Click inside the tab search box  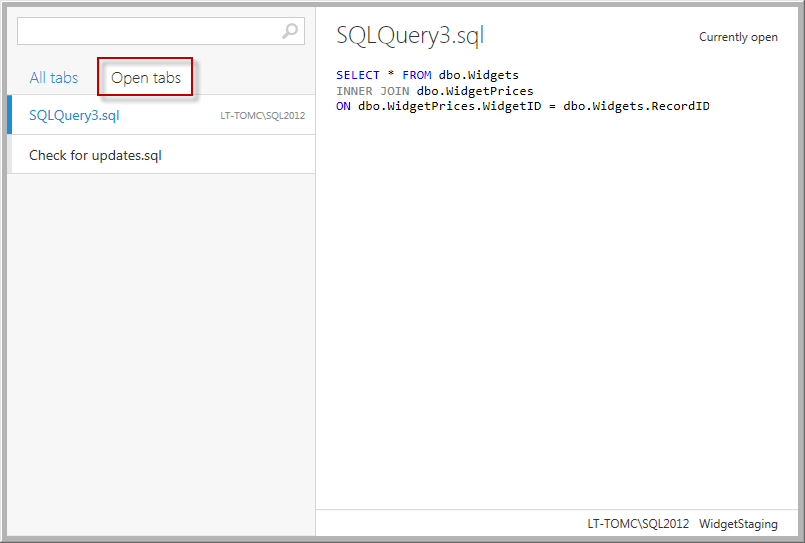150,31
